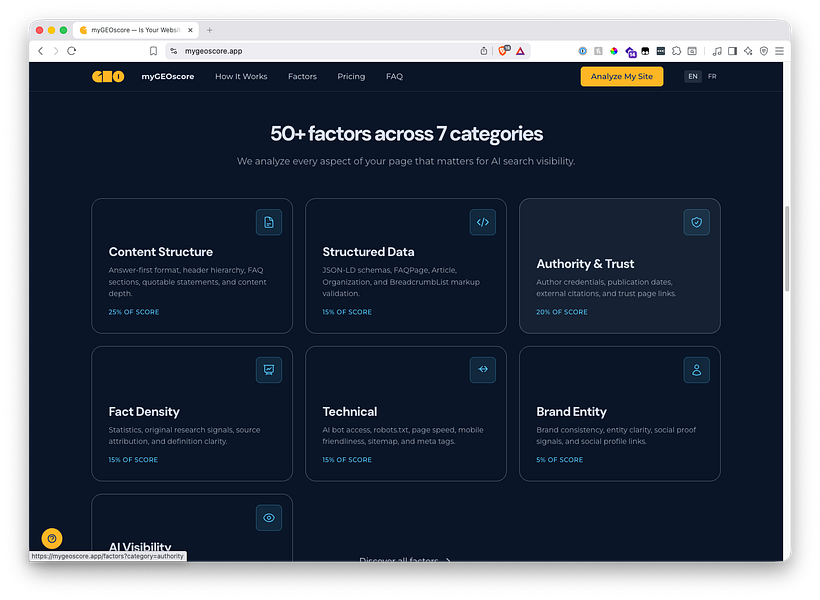The height and width of the screenshot is (600, 820).
Task: Click the Technical card title
Action: [349, 412]
